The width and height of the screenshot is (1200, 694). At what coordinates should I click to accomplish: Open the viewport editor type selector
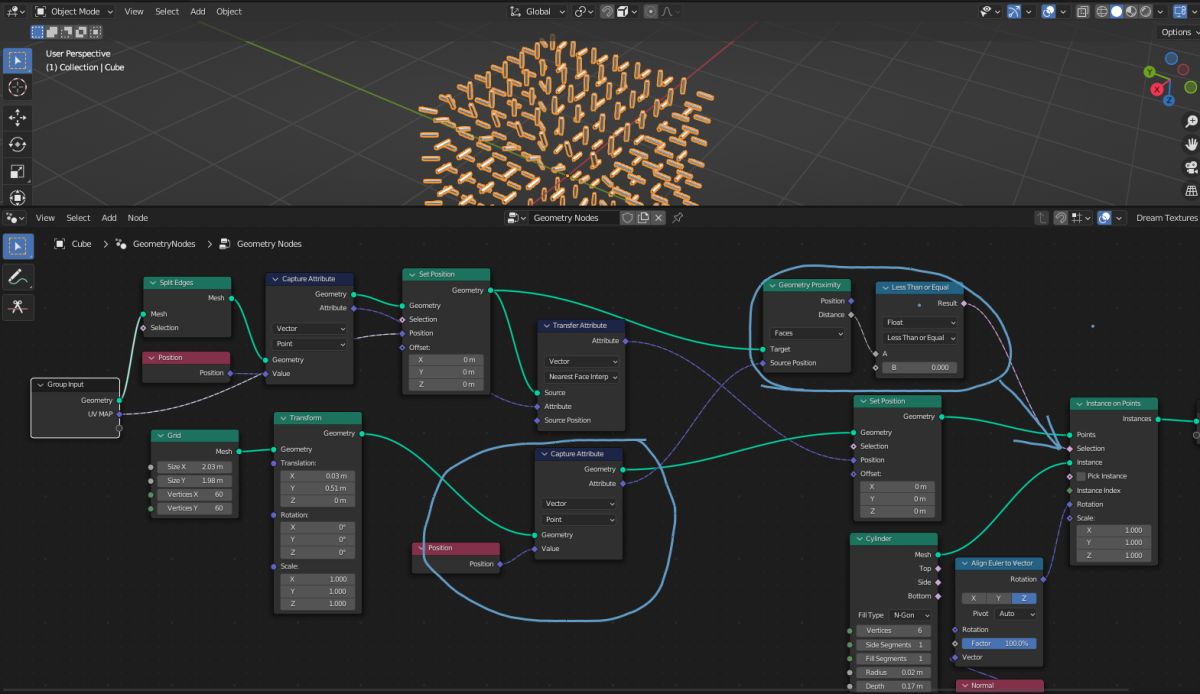point(15,11)
